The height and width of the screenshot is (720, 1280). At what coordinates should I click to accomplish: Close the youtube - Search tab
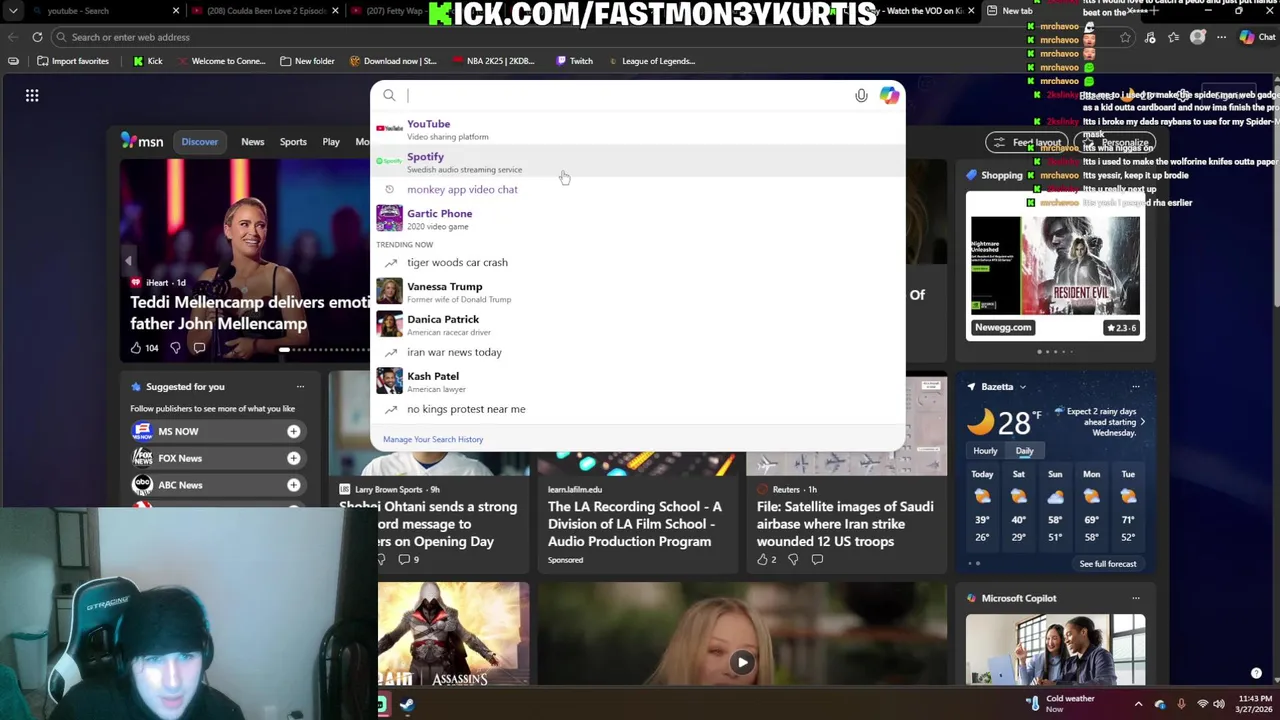point(176,11)
